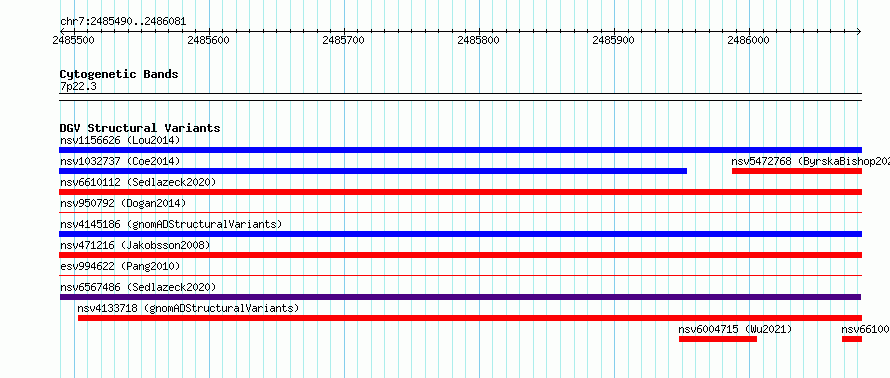
Task: Select thin red nsv950792 variant line
Action: click(x=460, y=213)
